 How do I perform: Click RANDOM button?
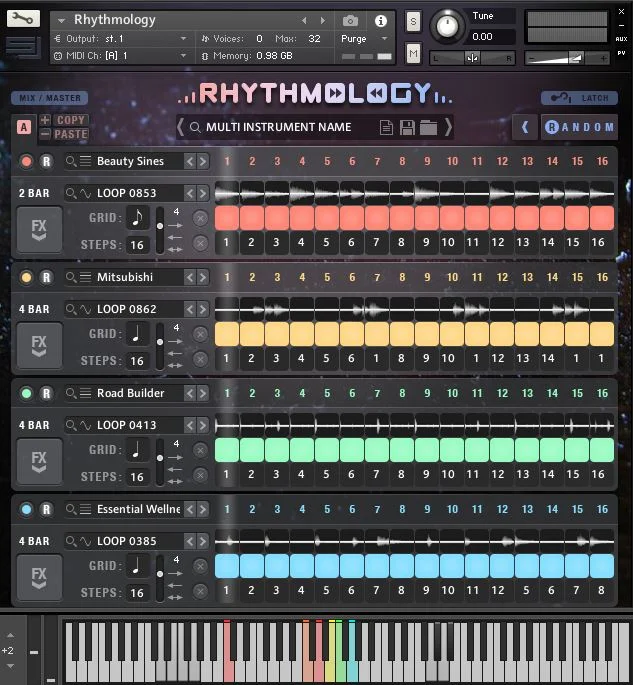pyautogui.click(x=579, y=127)
